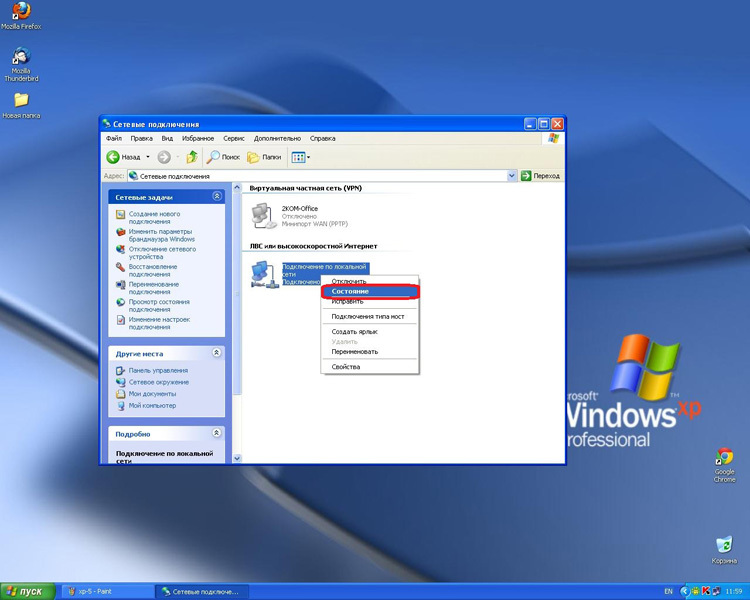Click the Windows flag logo in menu bar
The width and height of the screenshot is (750, 600).
[553, 138]
